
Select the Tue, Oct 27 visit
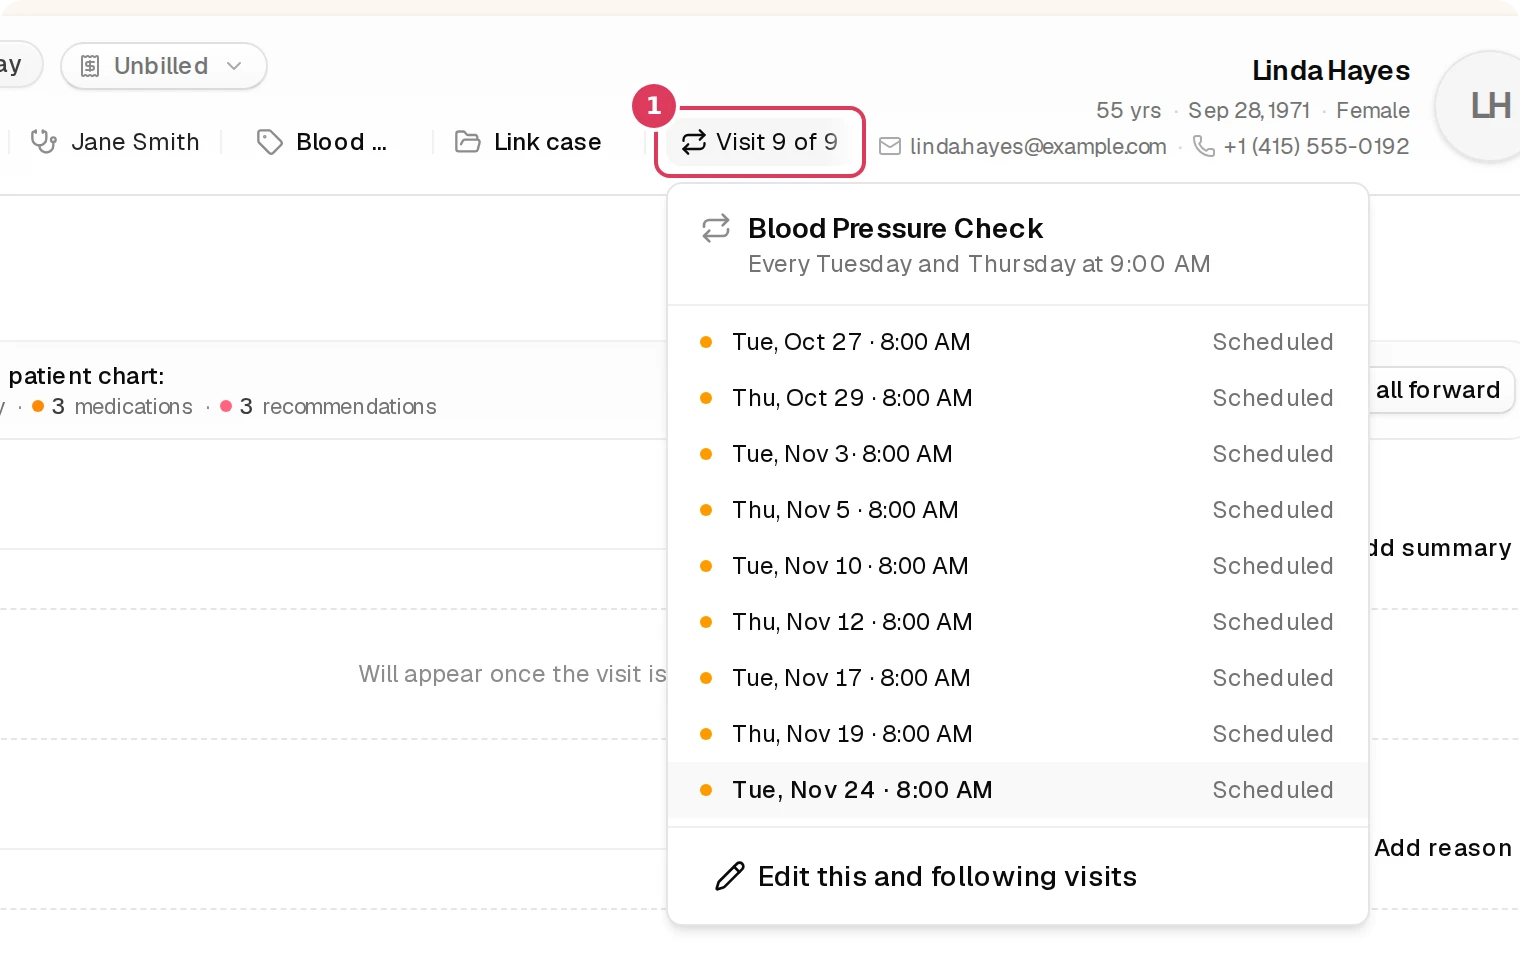coord(1018,342)
